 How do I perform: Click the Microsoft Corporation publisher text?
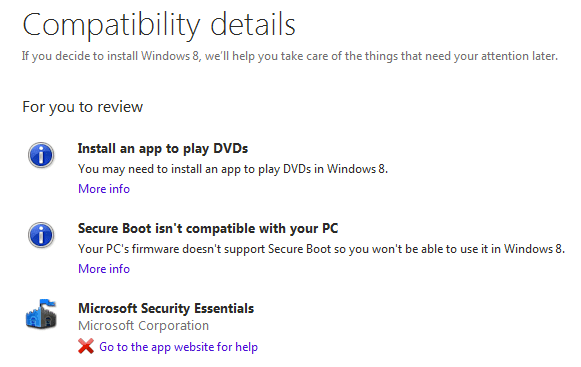click(x=143, y=326)
